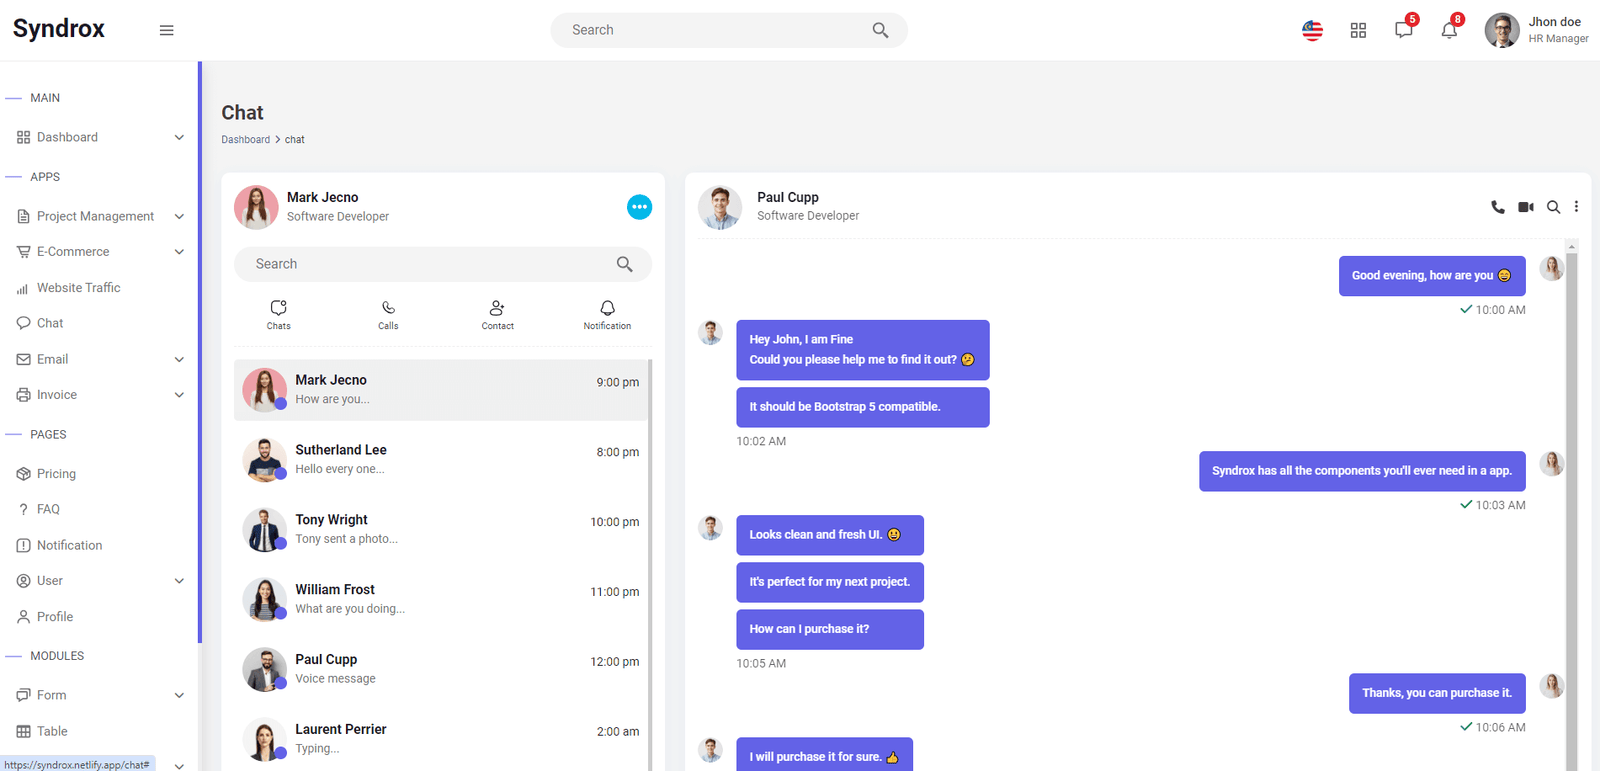Click the Chat bubble icon in sidebar
Image resolution: width=1600 pixels, height=771 pixels.
point(23,323)
